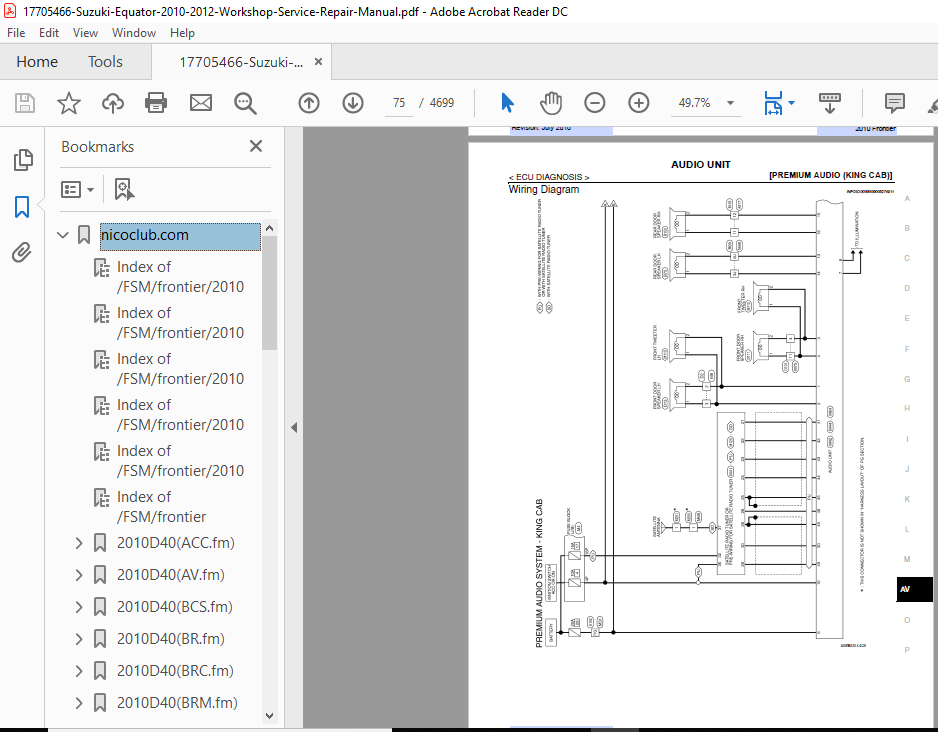
Task: Open the Edit menu
Action: [48, 33]
